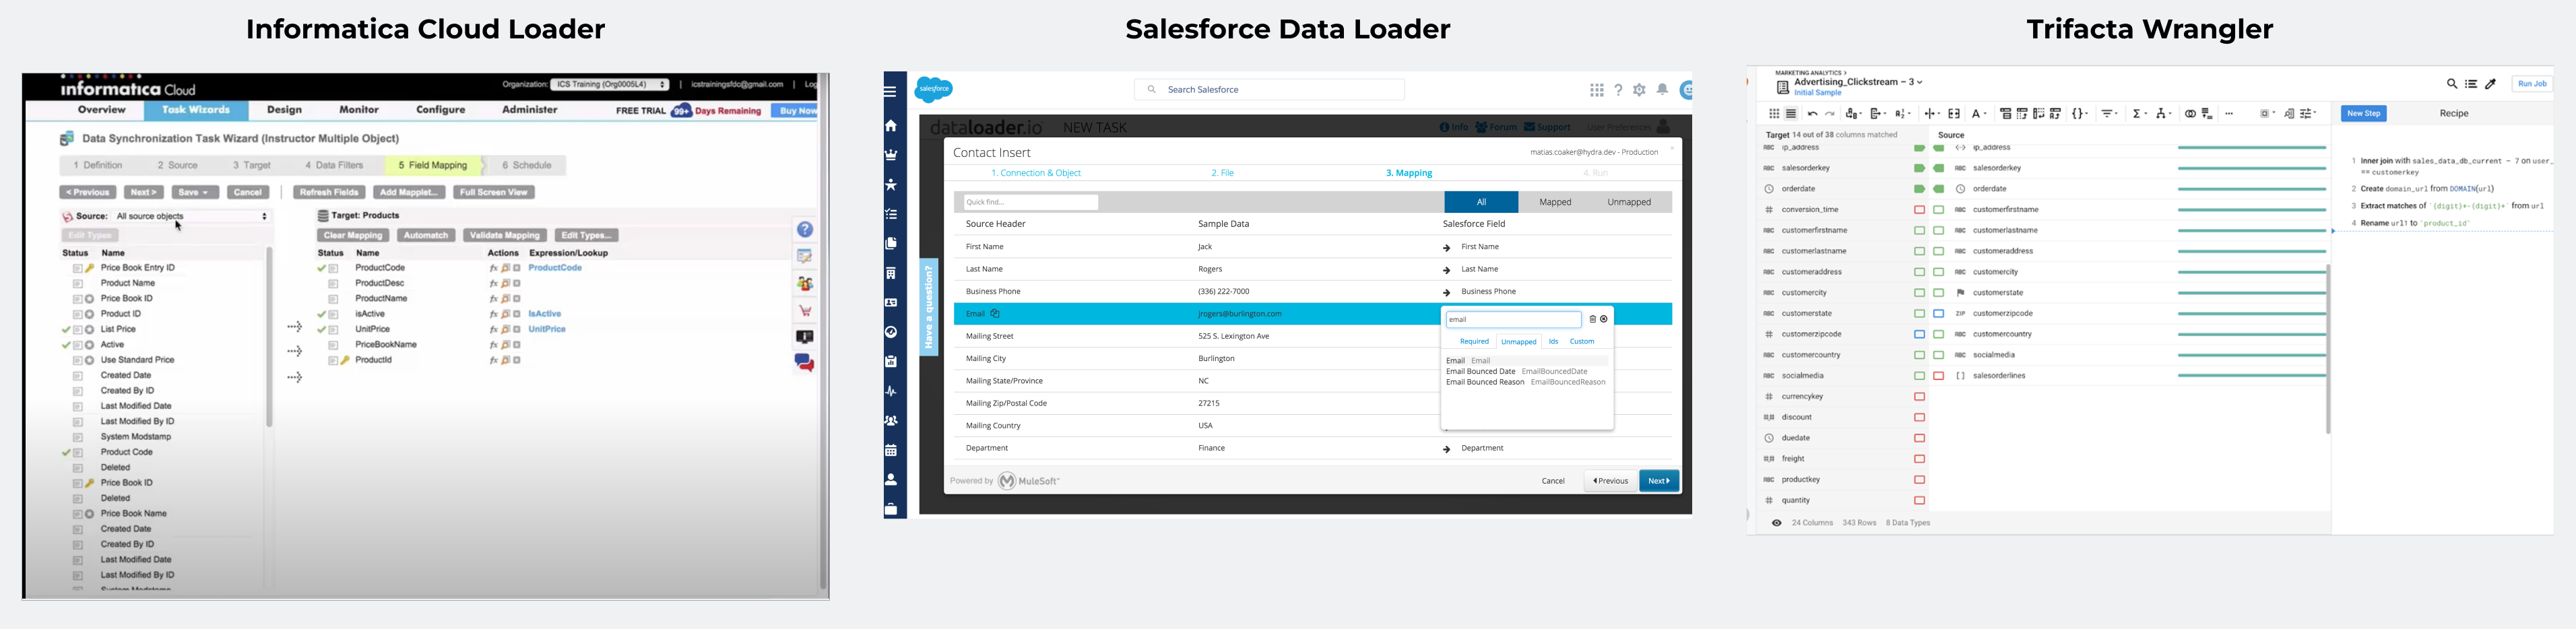Click star icon in Salesforce sidebar

coord(891,185)
